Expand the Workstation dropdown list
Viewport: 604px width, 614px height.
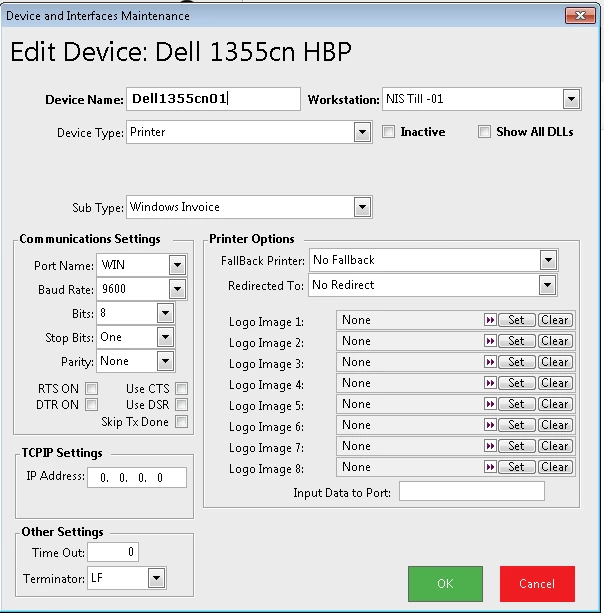(x=571, y=99)
